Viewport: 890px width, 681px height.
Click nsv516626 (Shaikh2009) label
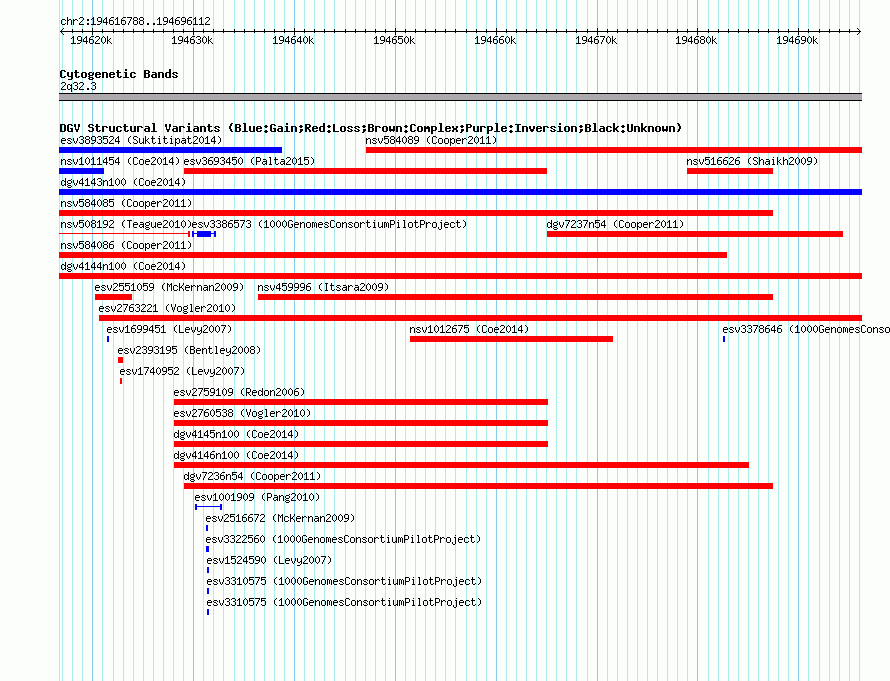pyautogui.click(x=752, y=161)
